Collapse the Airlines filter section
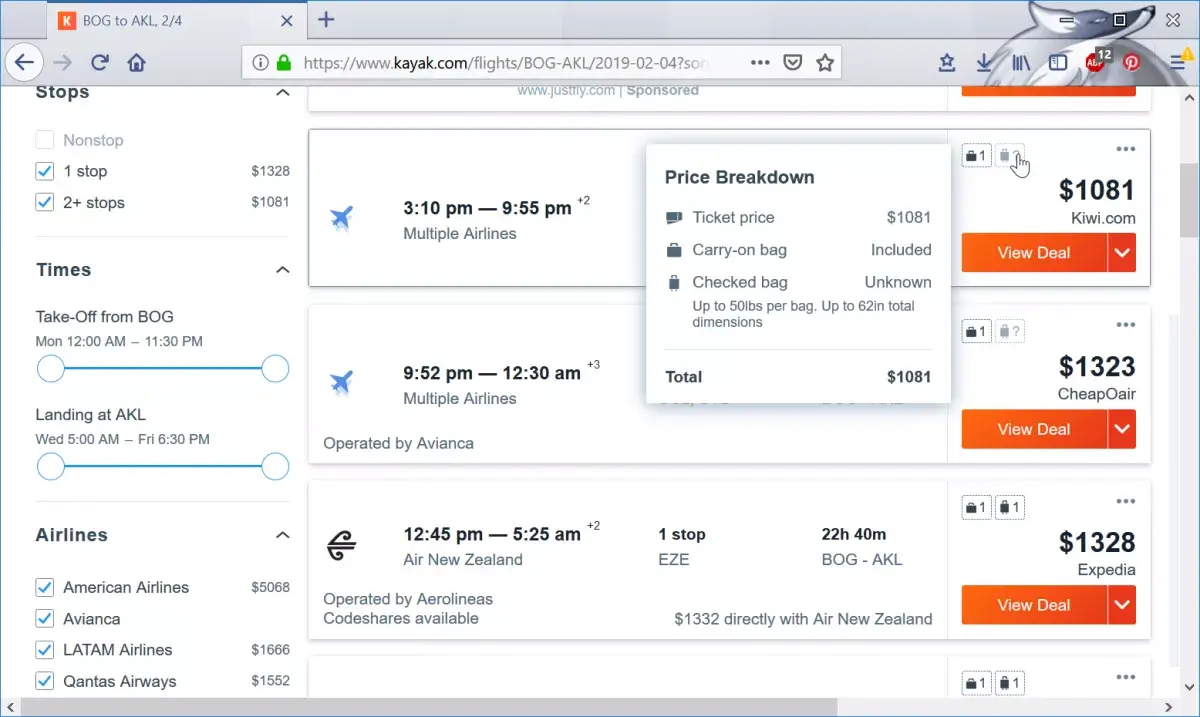The width and height of the screenshot is (1200, 717). click(x=282, y=535)
